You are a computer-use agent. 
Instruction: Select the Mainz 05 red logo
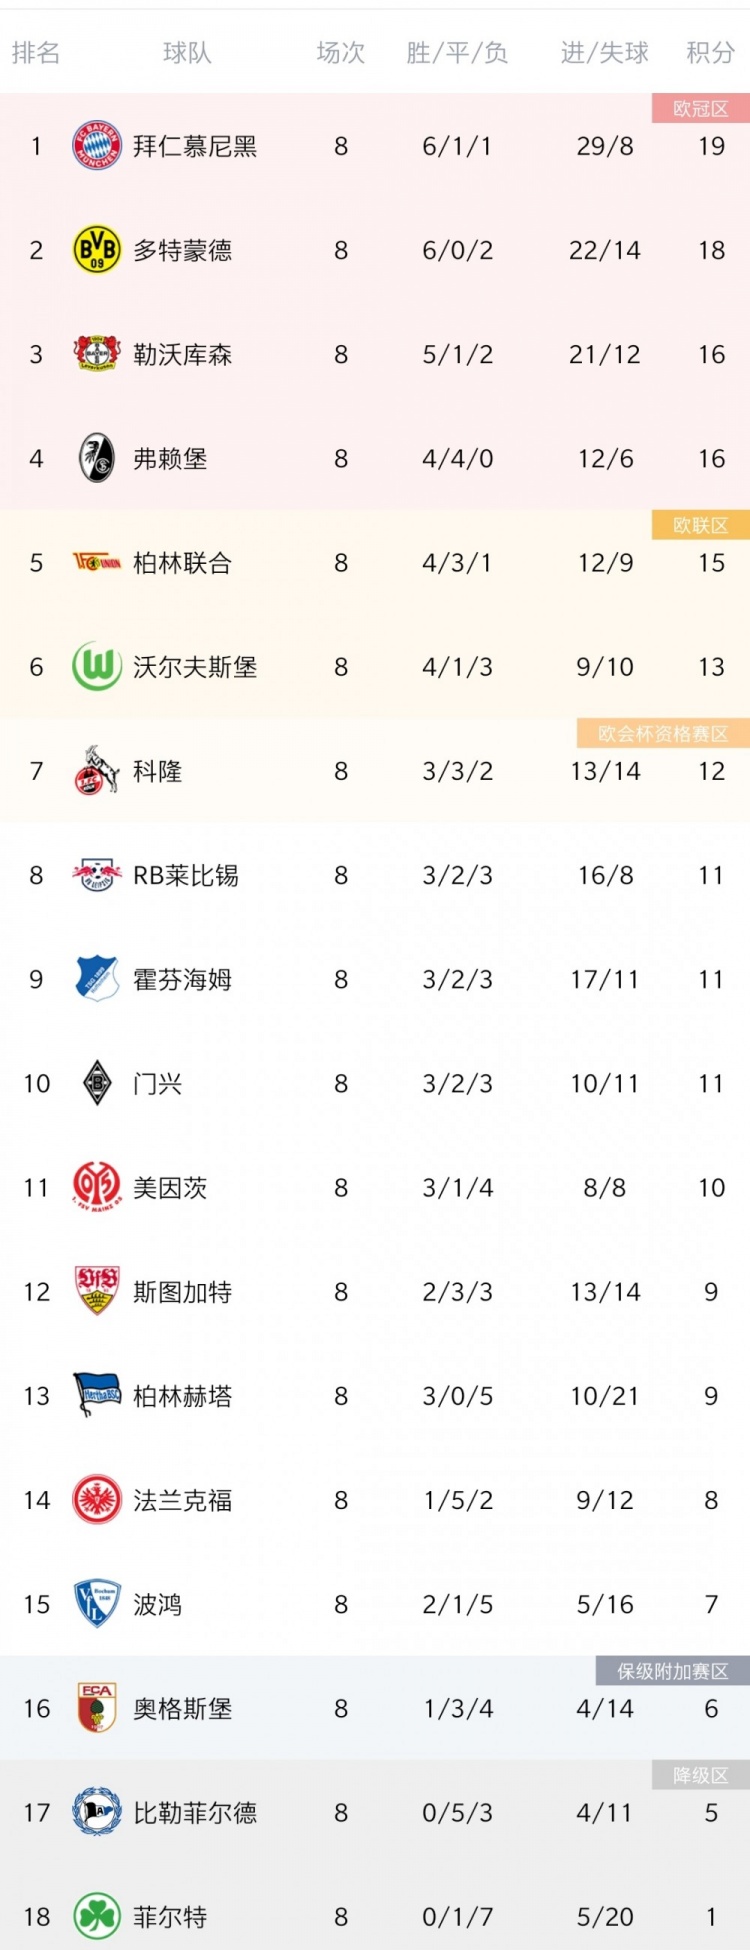point(97,1187)
